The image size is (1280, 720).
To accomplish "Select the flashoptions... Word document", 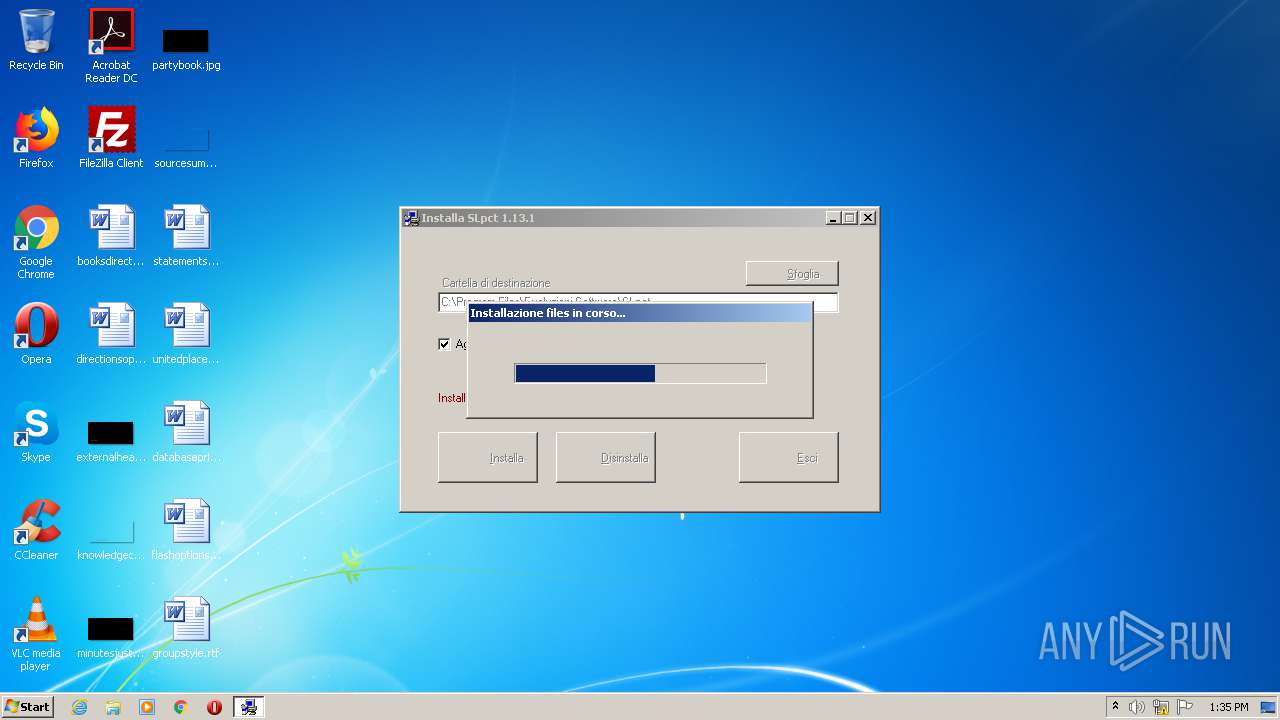I will tap(186, 530).
